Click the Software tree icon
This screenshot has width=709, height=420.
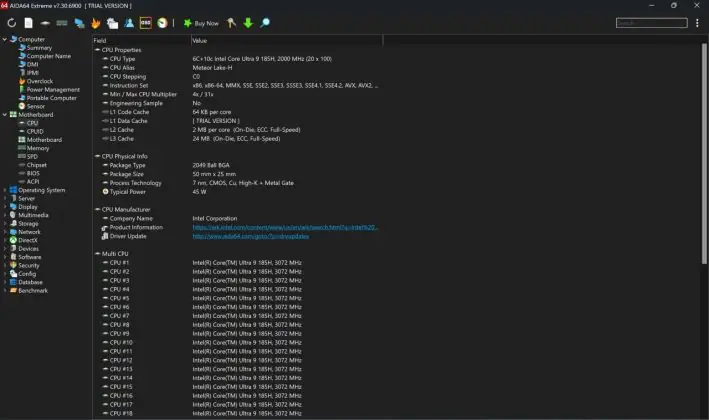coord(13,257)
